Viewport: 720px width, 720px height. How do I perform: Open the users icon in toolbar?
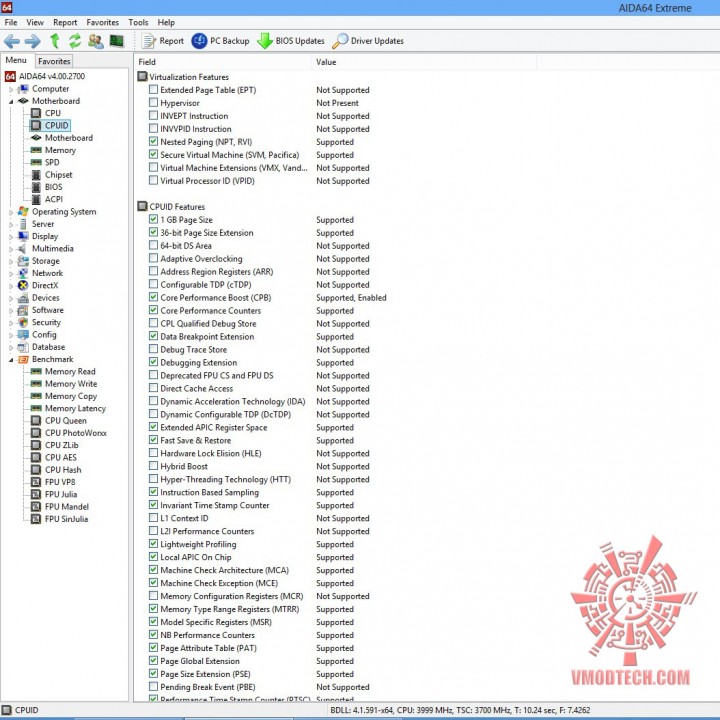pos(96,41)
